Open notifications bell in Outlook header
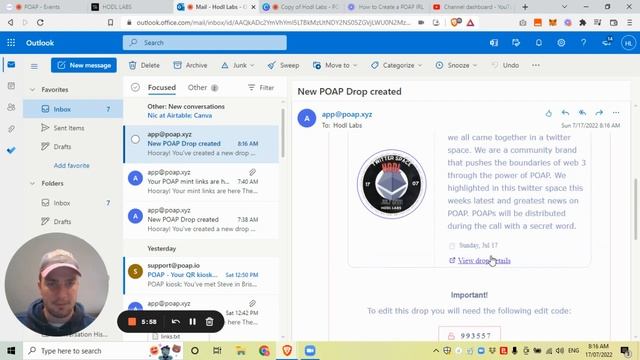This screenshot has width=640, height=360. (x=539, y=42)
